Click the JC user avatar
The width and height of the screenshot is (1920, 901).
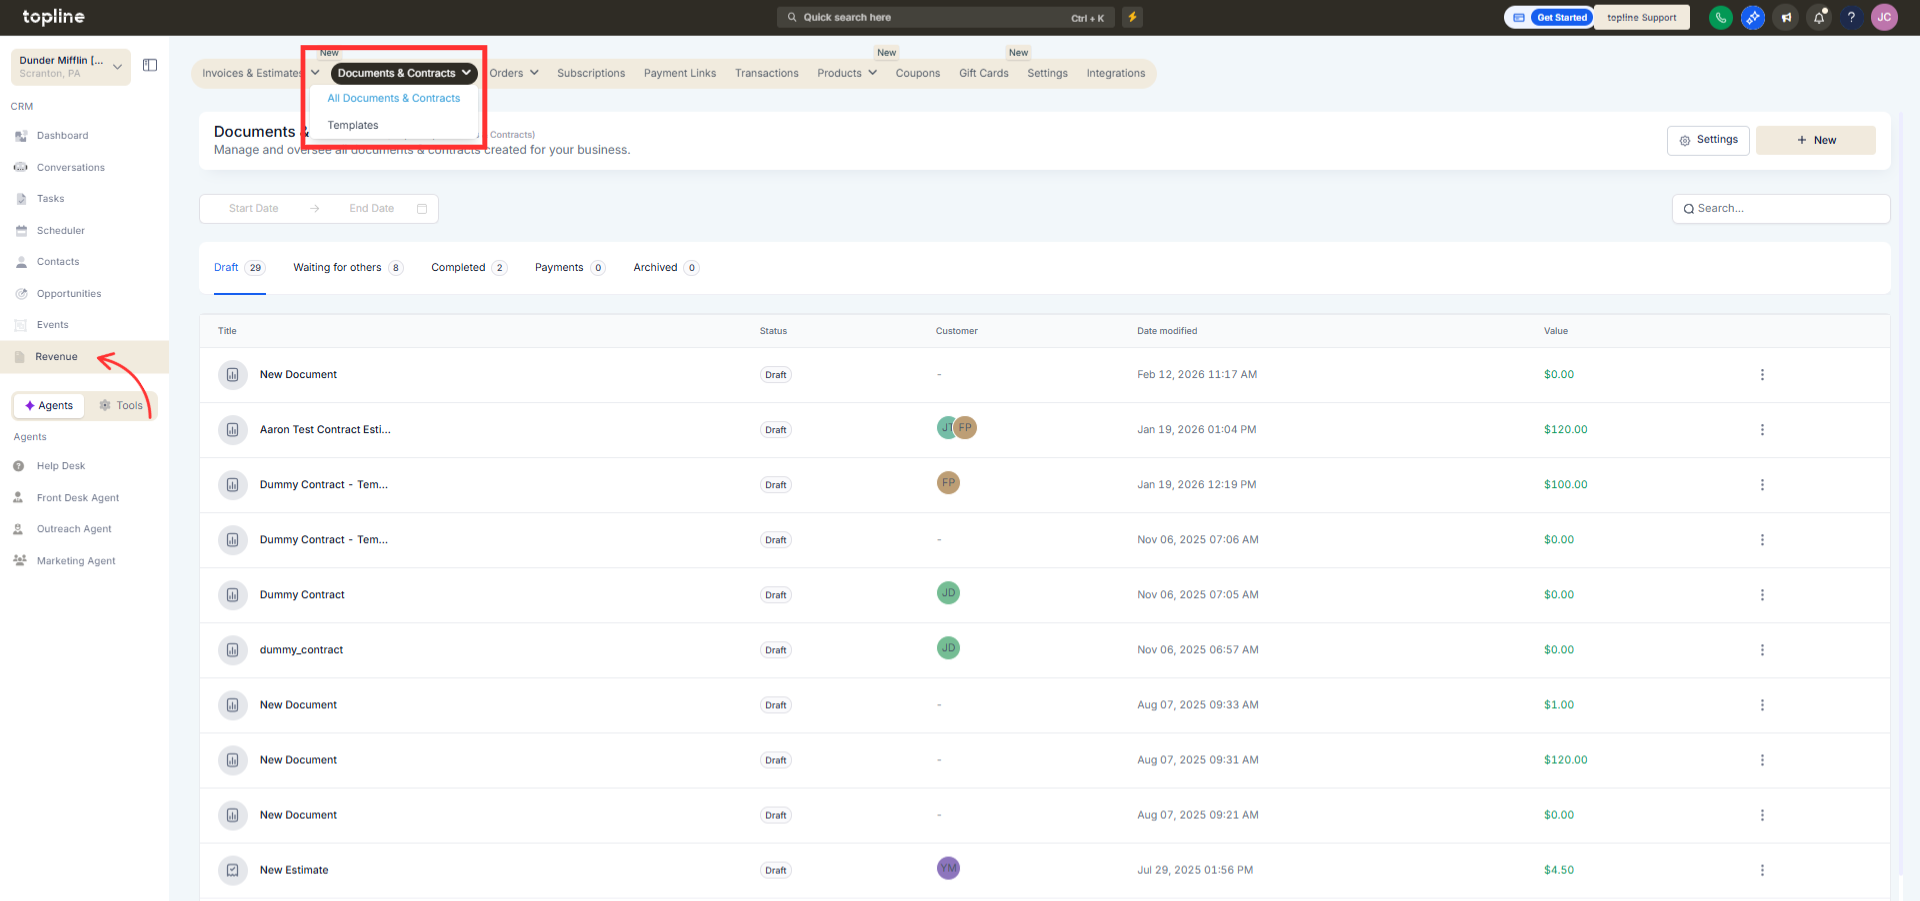[1884, 17]
